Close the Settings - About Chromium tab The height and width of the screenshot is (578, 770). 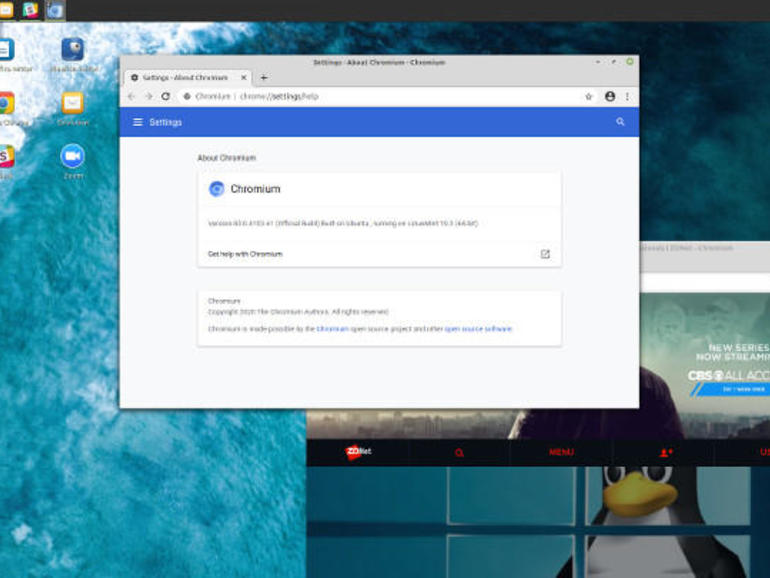pos(244,78)
